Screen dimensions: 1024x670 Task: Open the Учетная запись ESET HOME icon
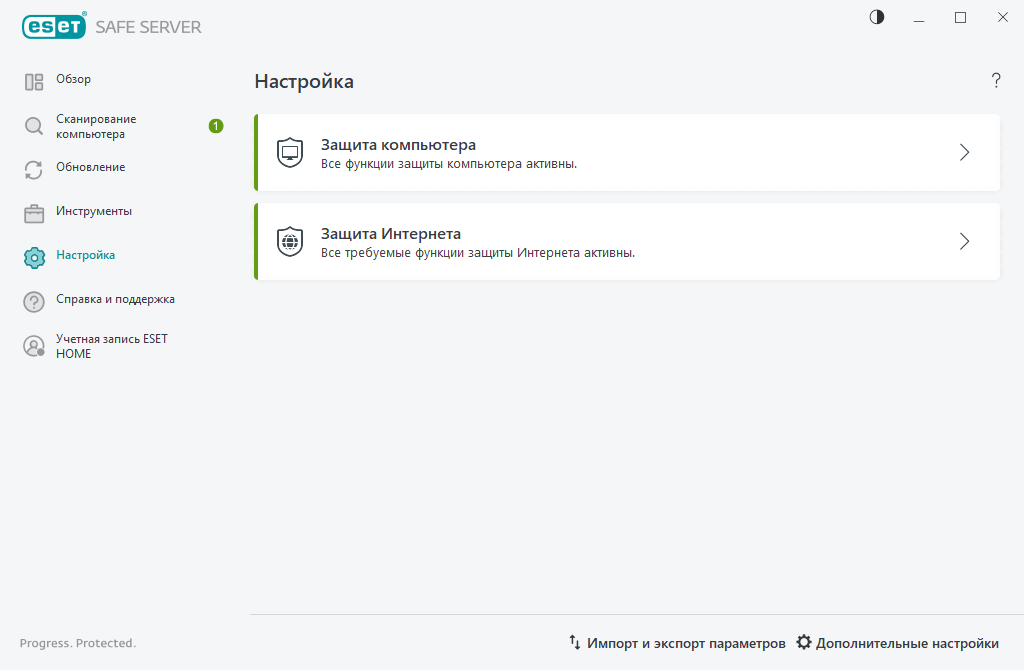pyautogui.click(x=33, y=345)
